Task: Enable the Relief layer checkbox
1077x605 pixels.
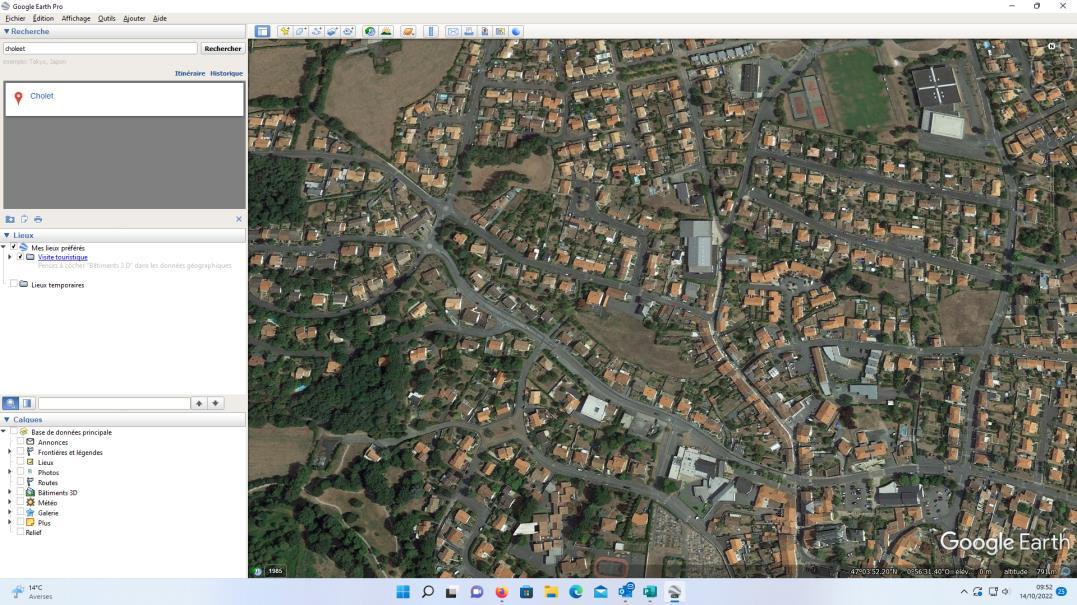Action: coord(20,532)
